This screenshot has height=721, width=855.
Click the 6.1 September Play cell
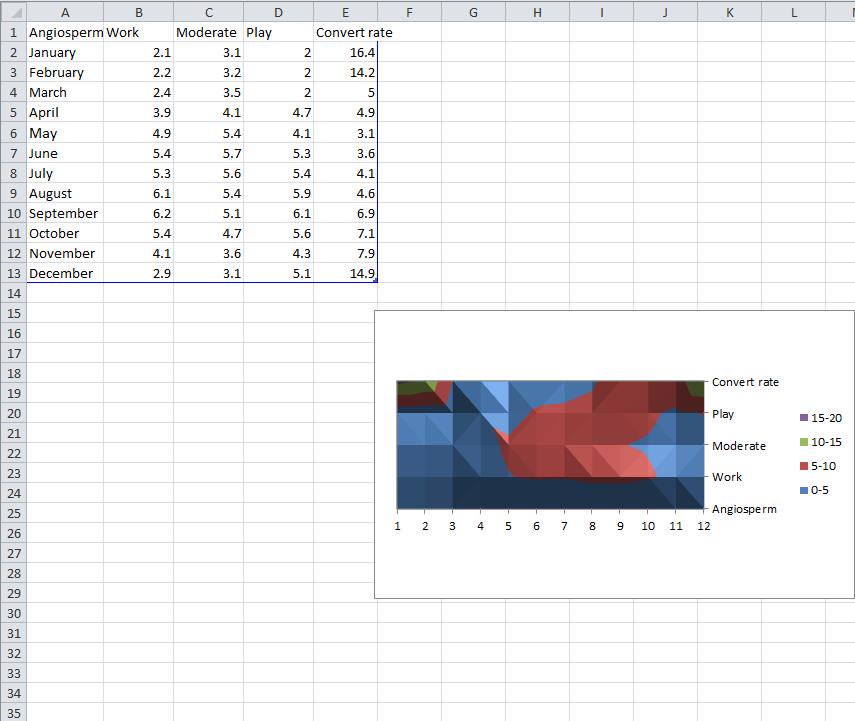[278, 213]
